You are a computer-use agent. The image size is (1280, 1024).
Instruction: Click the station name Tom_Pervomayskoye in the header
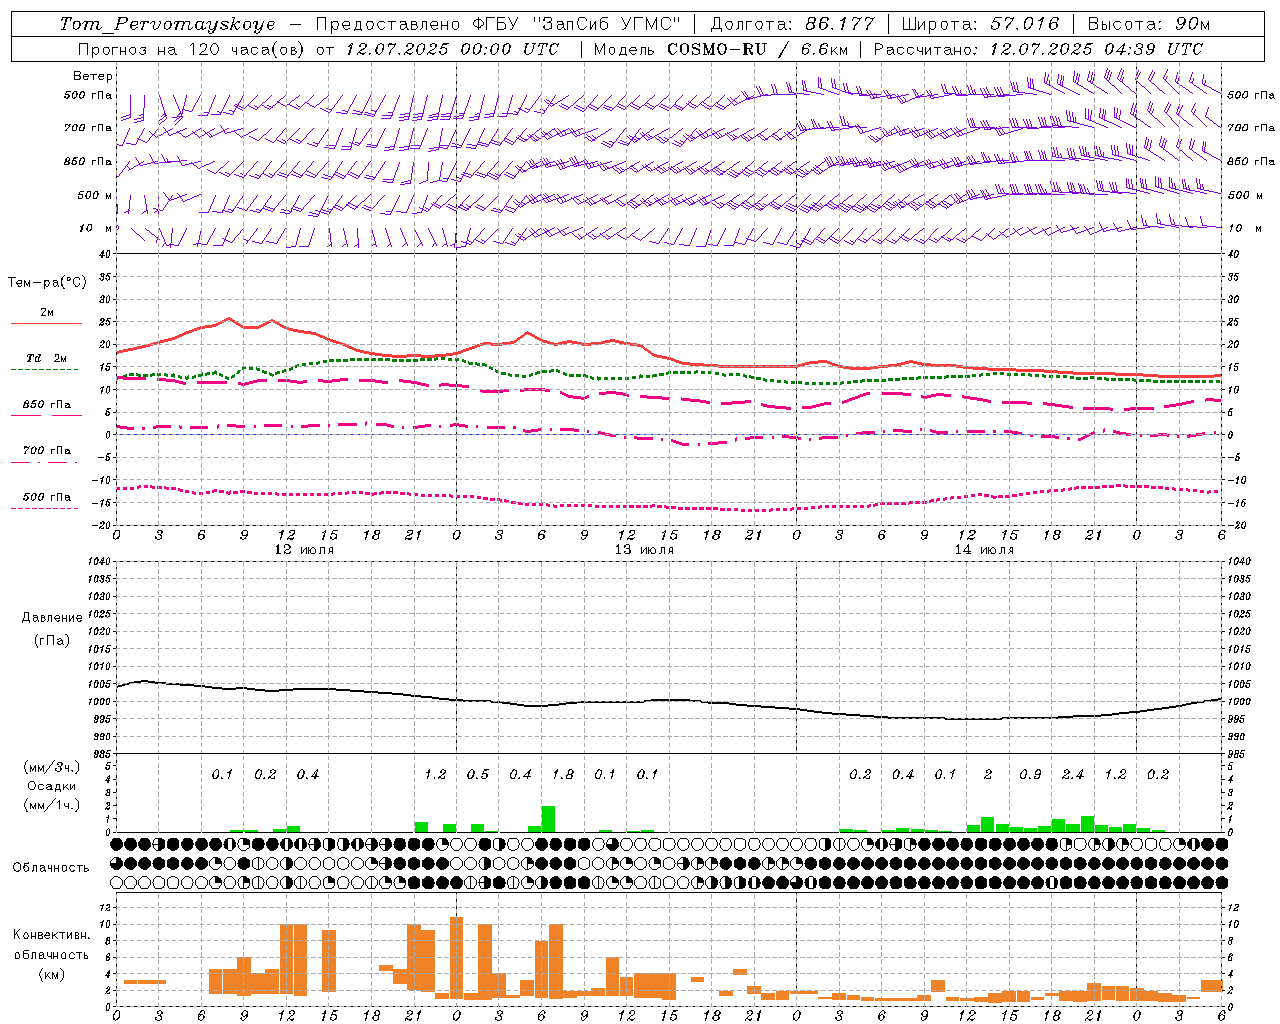coord(167,24)
